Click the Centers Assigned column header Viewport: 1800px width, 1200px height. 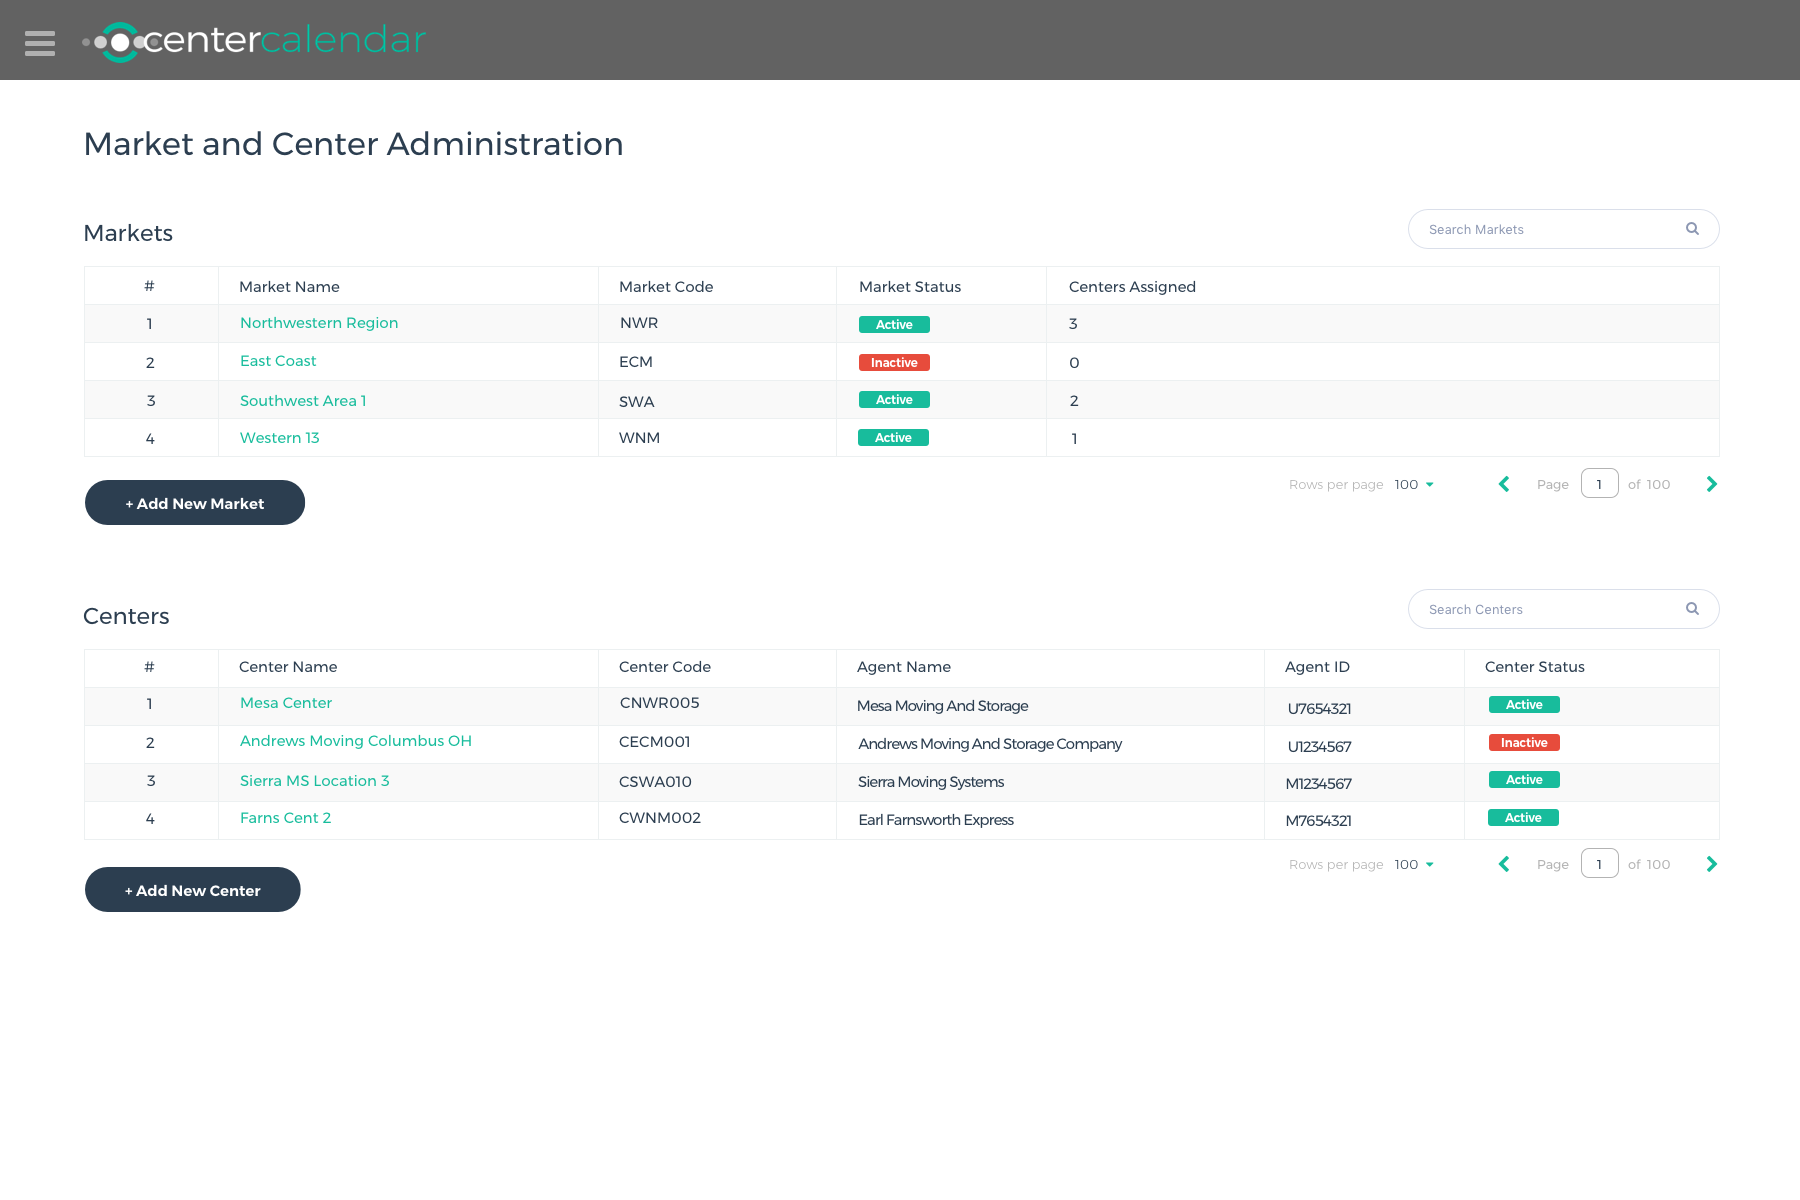coord(1132,287)
